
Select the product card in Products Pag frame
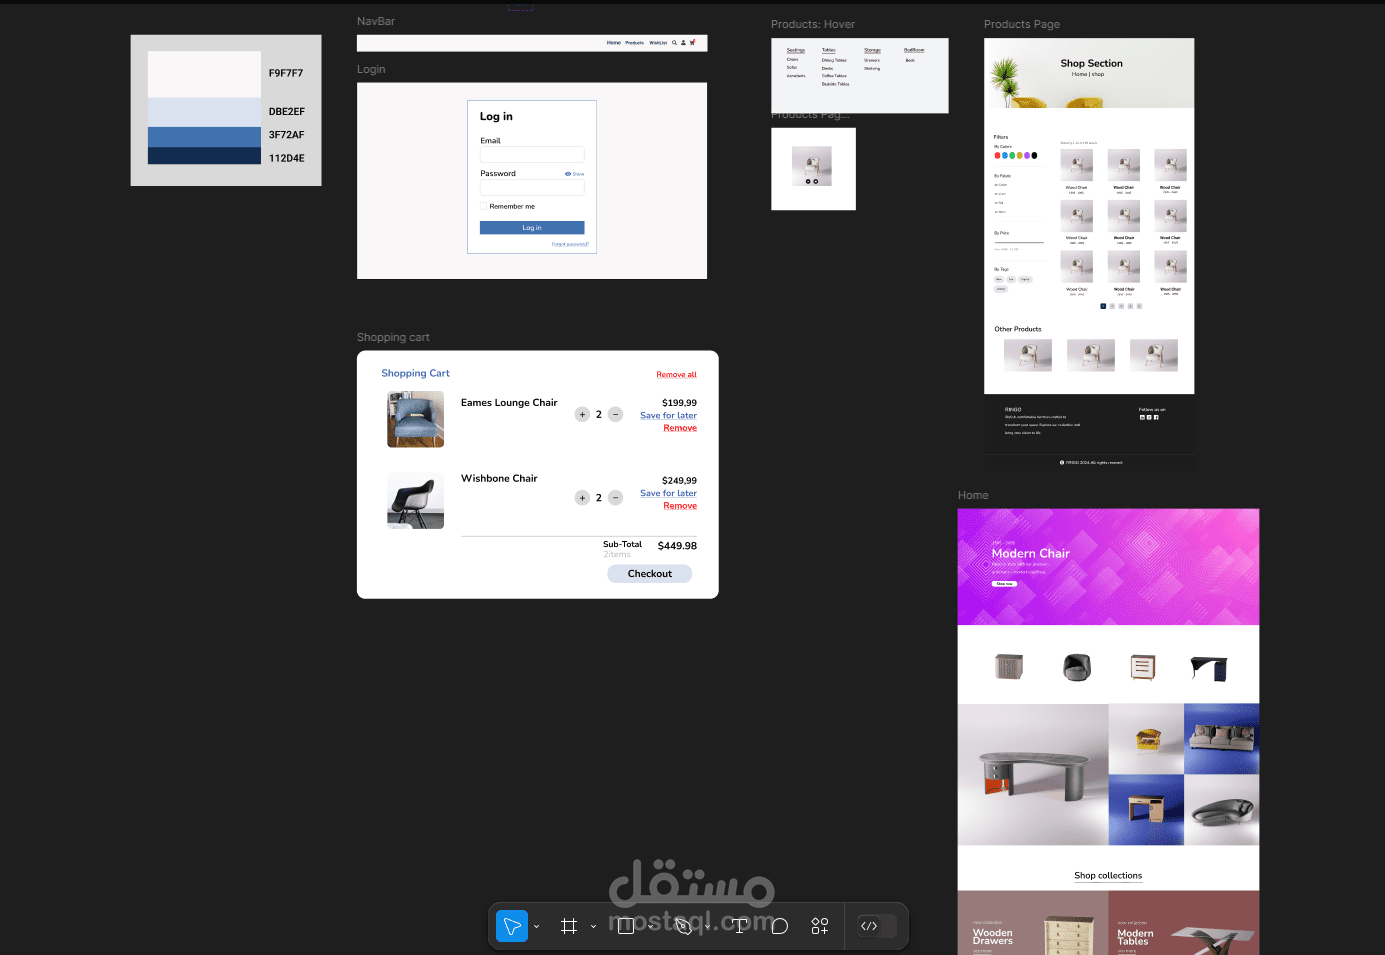coord(812,167)
